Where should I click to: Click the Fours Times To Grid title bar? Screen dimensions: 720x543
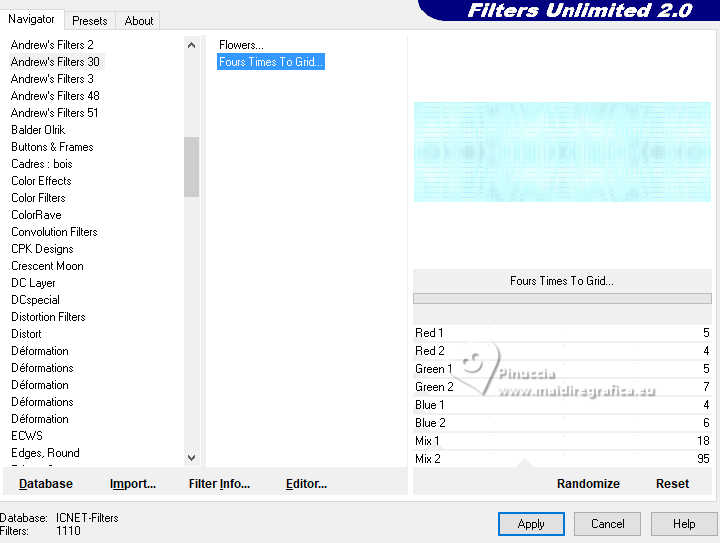coord(562,280)
